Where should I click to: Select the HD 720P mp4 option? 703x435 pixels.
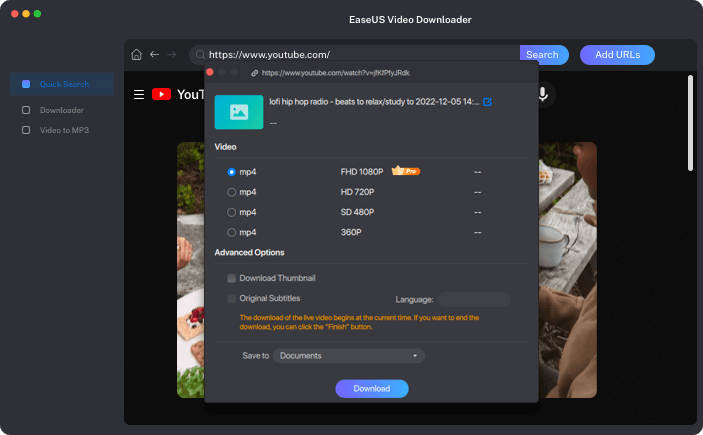click(232, 192)
